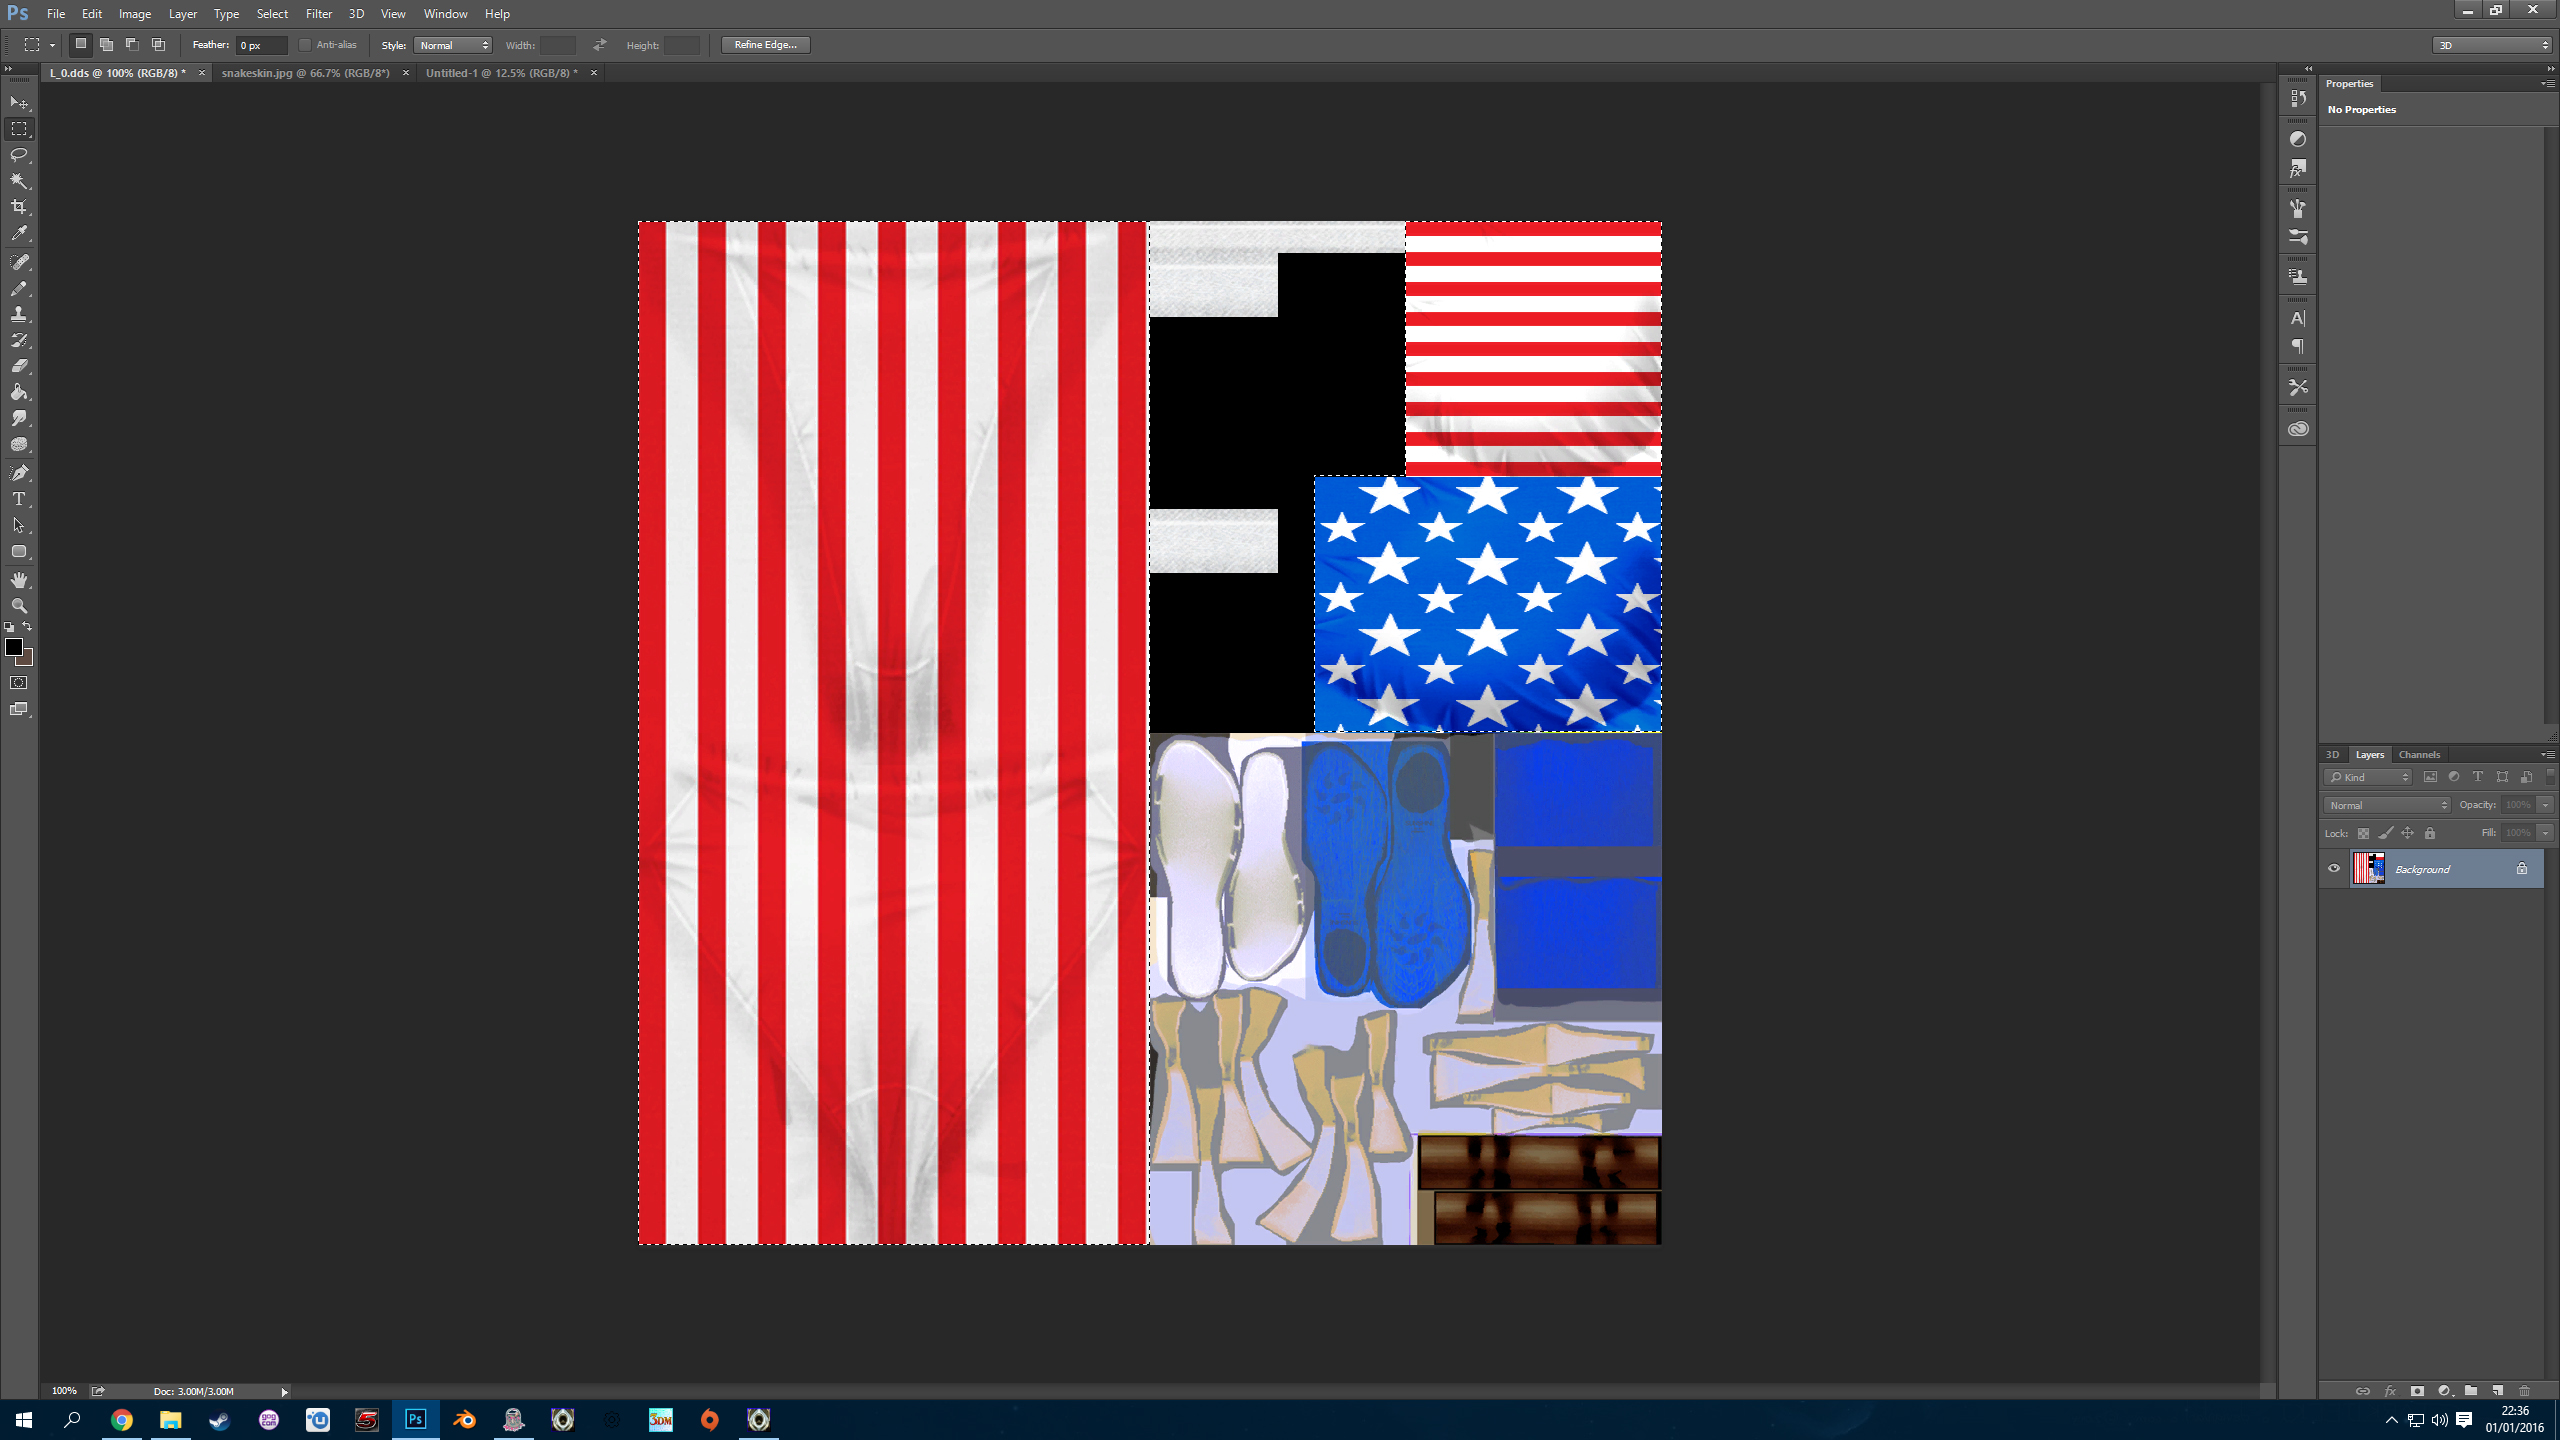Select the Smudge tool
This screenshot has height=1440, width=2560.
click(x=19, y=418)
